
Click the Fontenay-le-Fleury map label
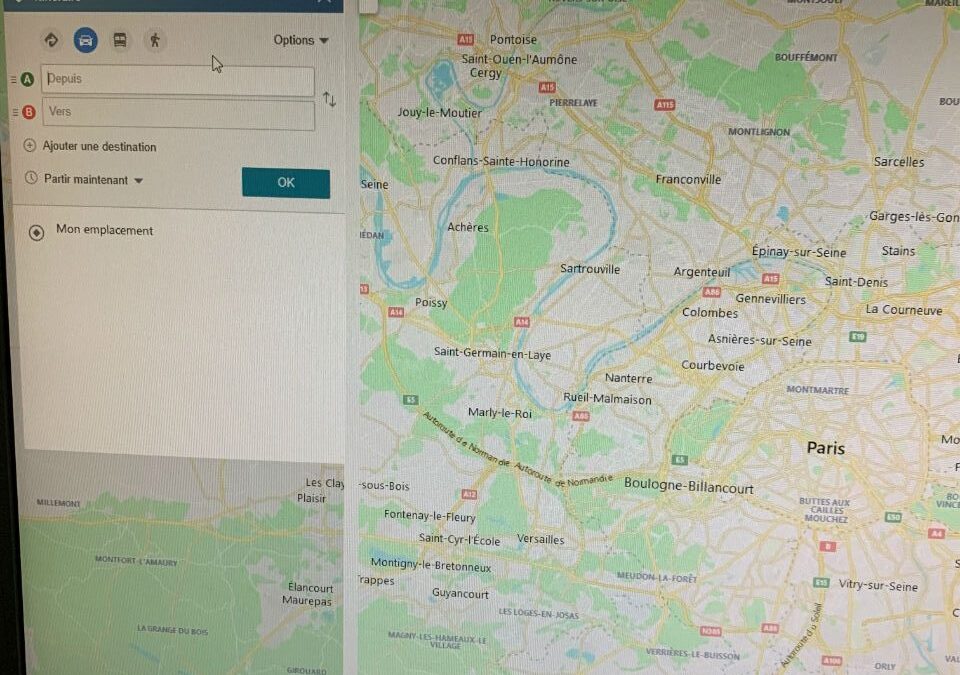(x=429, y=516)
